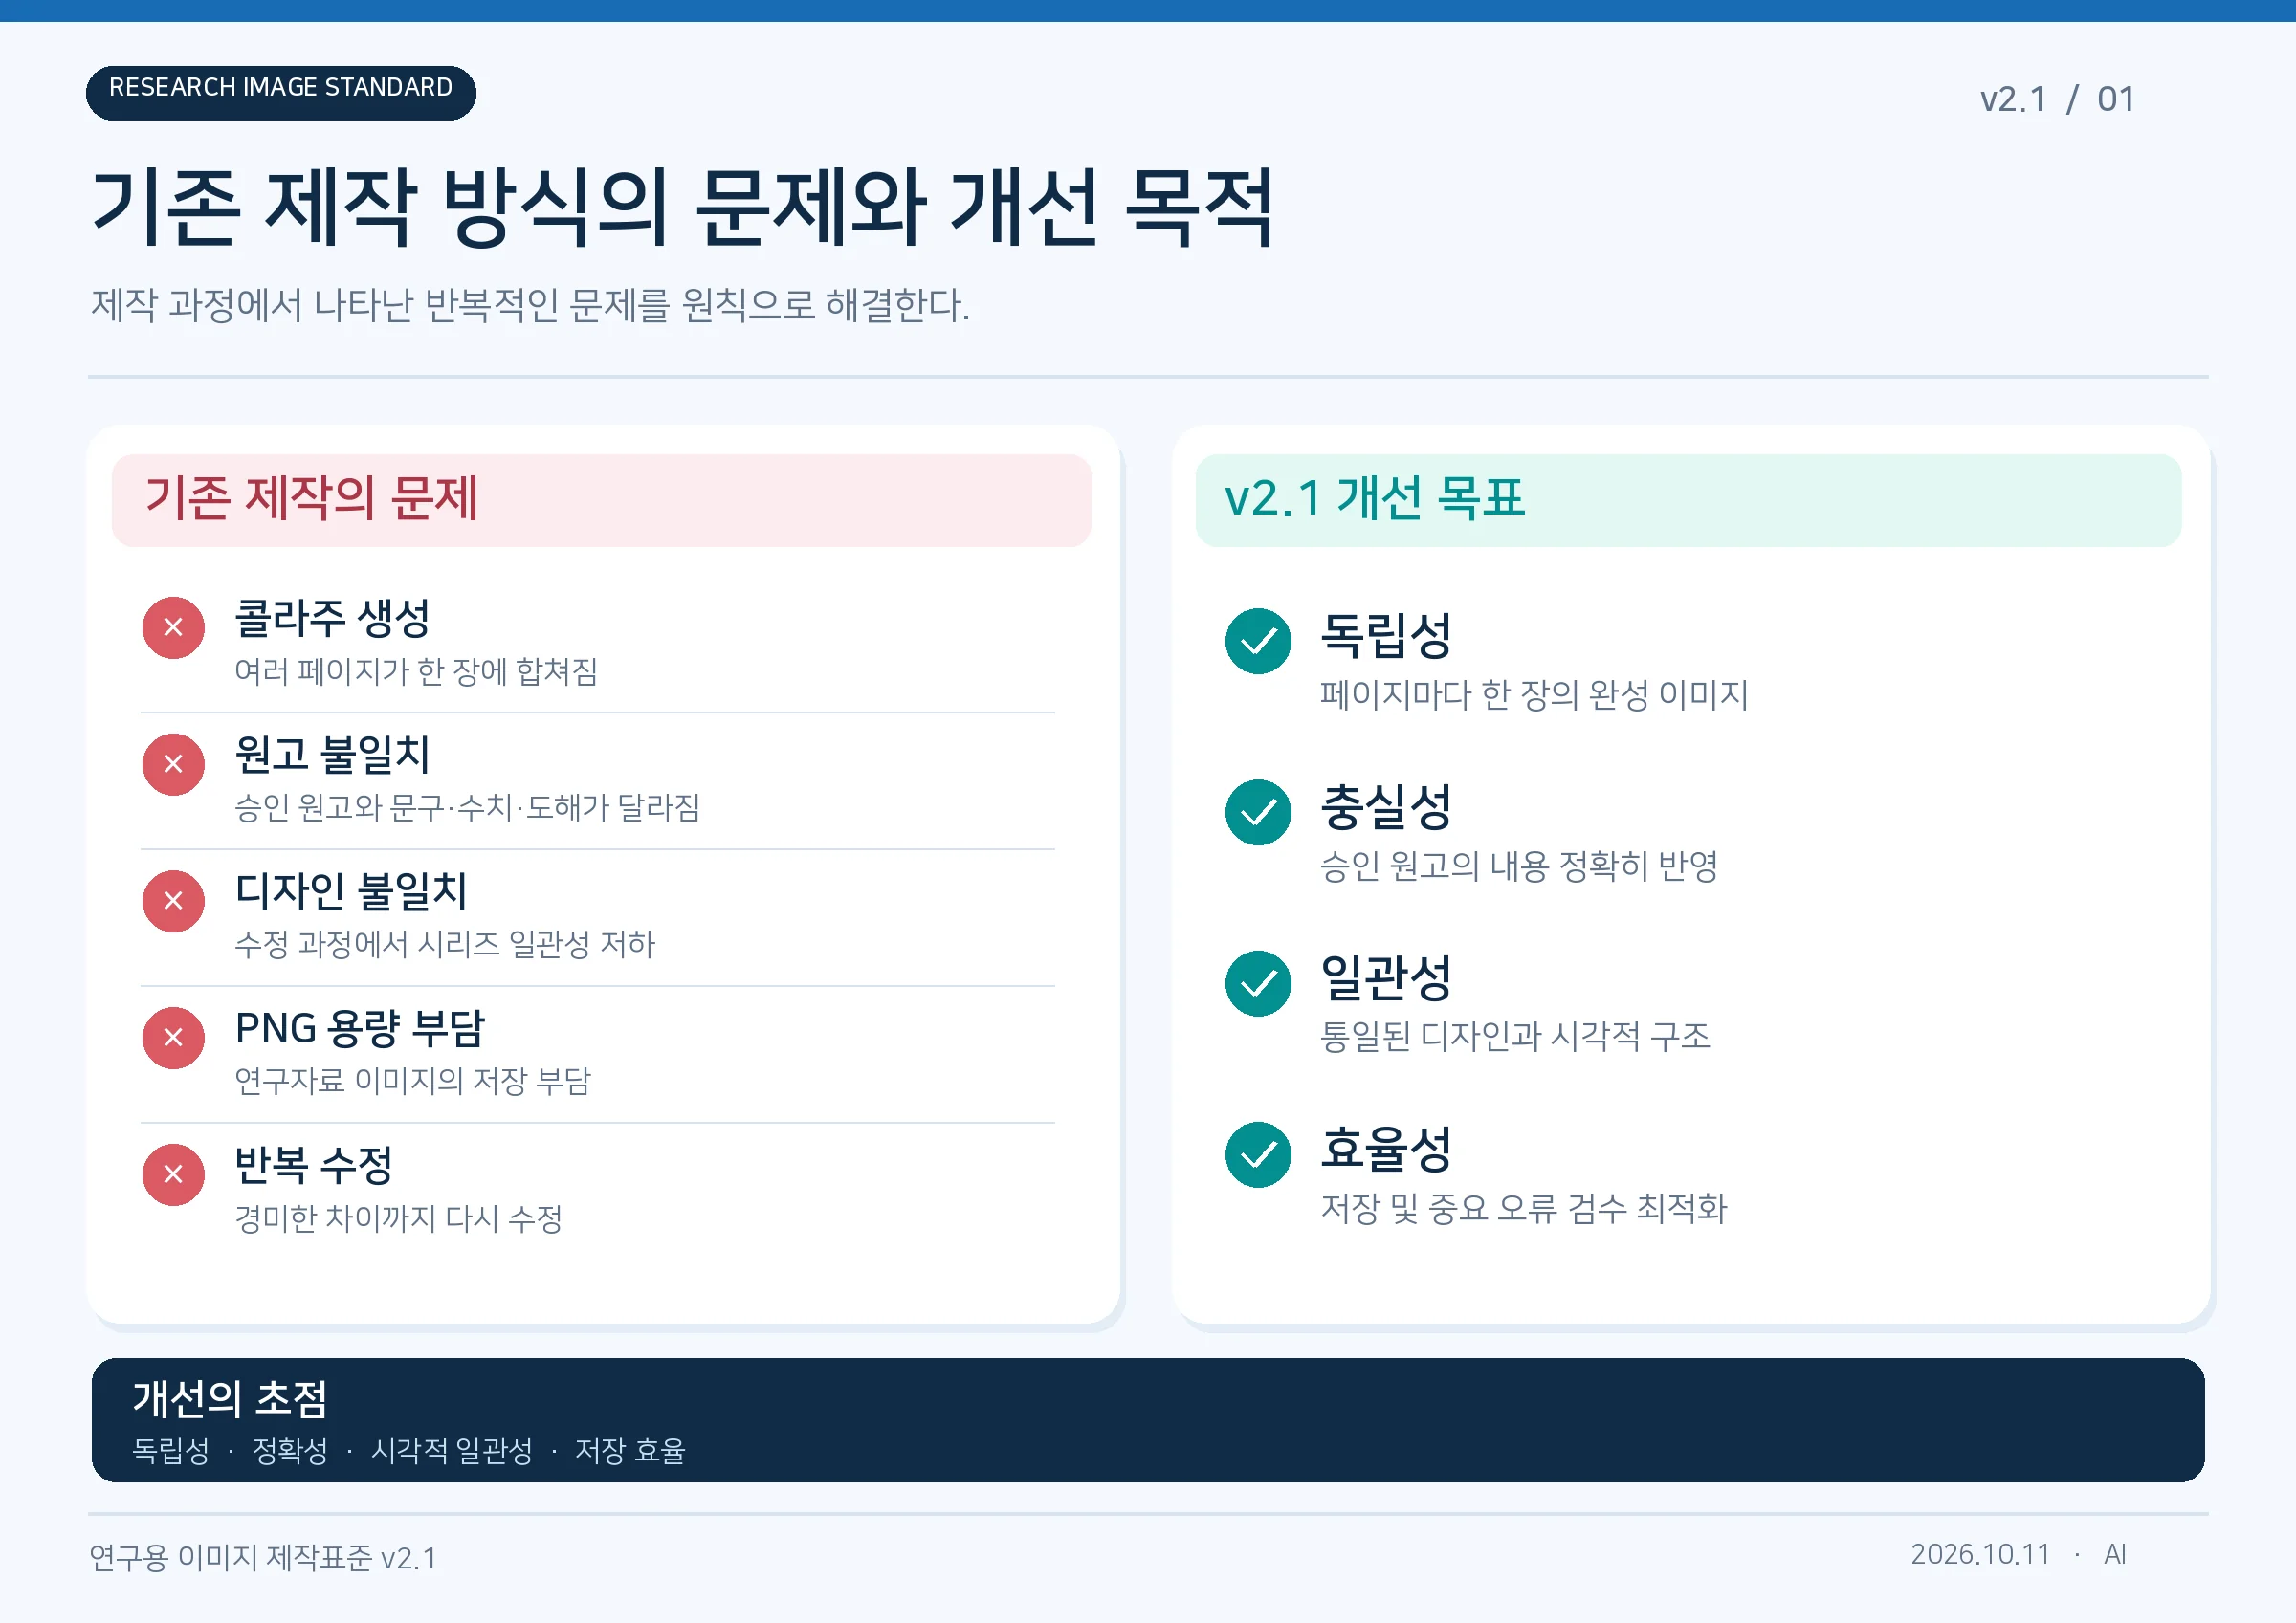The height and width of the screenshot is (1623, 2296).
Task: Click the text 승인 원고와 문구·수치·도해가 달라짐
Action: 467,807
